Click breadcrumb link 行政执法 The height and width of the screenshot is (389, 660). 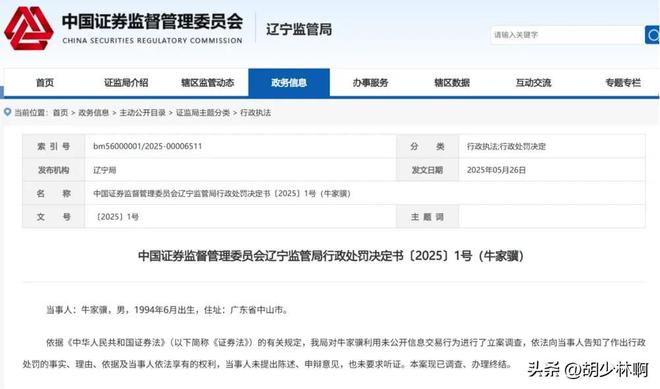click(x=255, y=112)
